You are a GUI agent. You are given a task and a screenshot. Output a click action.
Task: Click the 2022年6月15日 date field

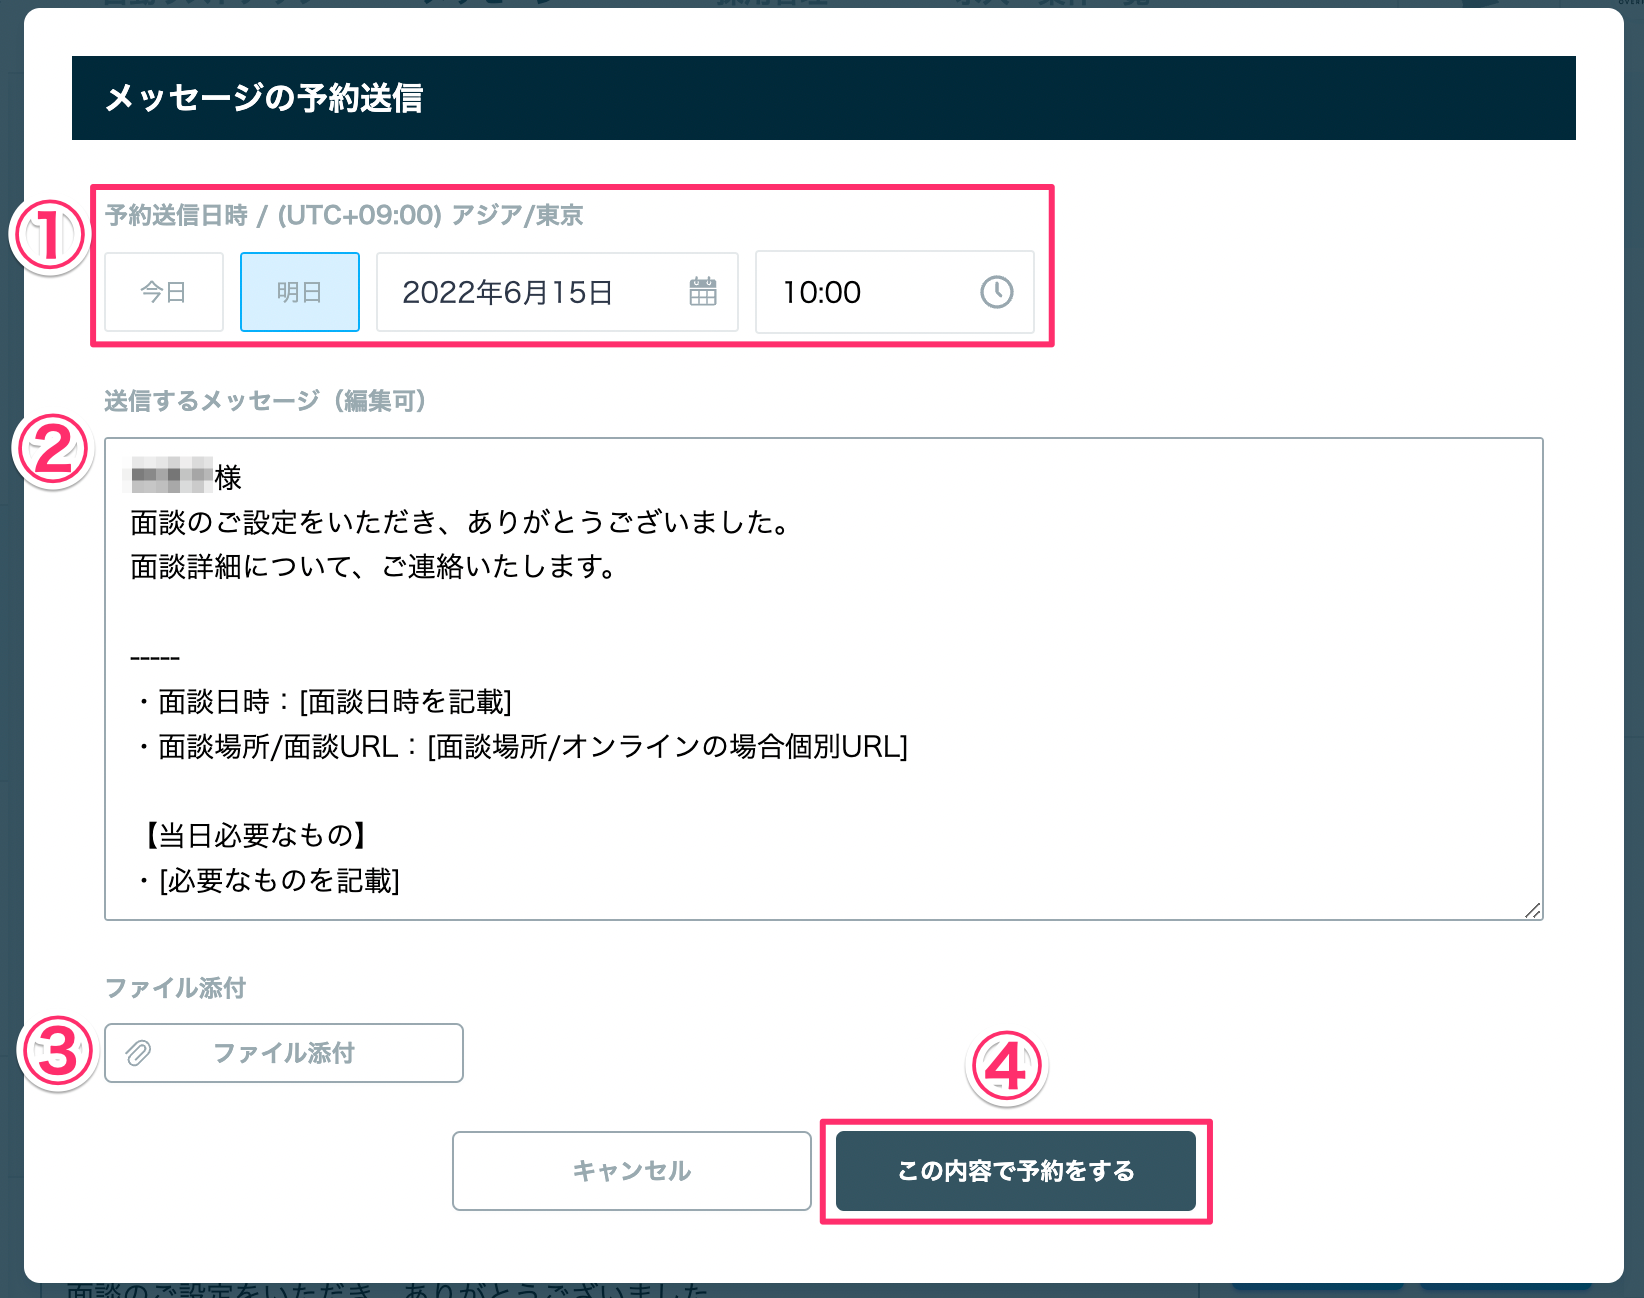click(557, 292)
